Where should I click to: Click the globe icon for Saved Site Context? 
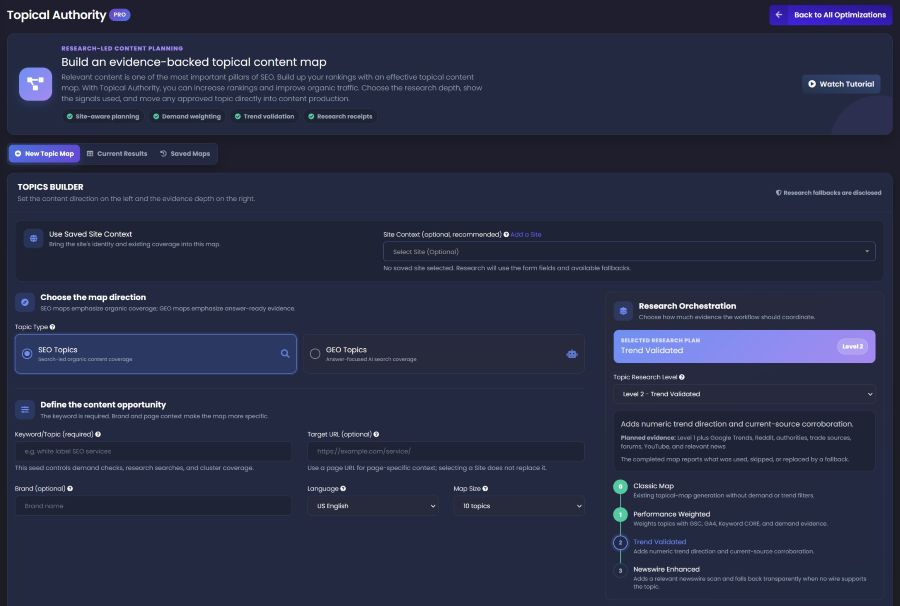point(33,238)
